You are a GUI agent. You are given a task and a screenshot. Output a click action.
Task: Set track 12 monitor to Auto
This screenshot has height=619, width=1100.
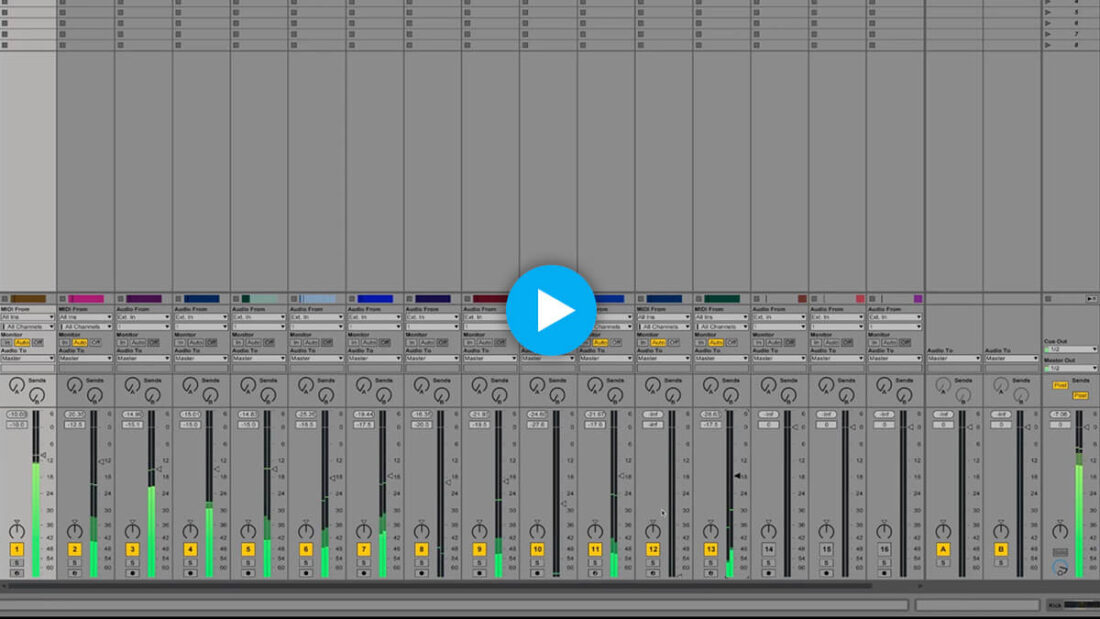coord(658,342)
